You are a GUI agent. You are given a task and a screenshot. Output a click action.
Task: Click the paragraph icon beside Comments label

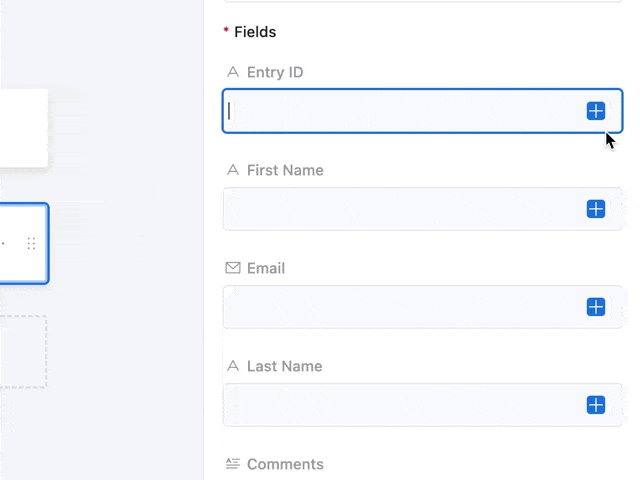click(x=233, y=464)
